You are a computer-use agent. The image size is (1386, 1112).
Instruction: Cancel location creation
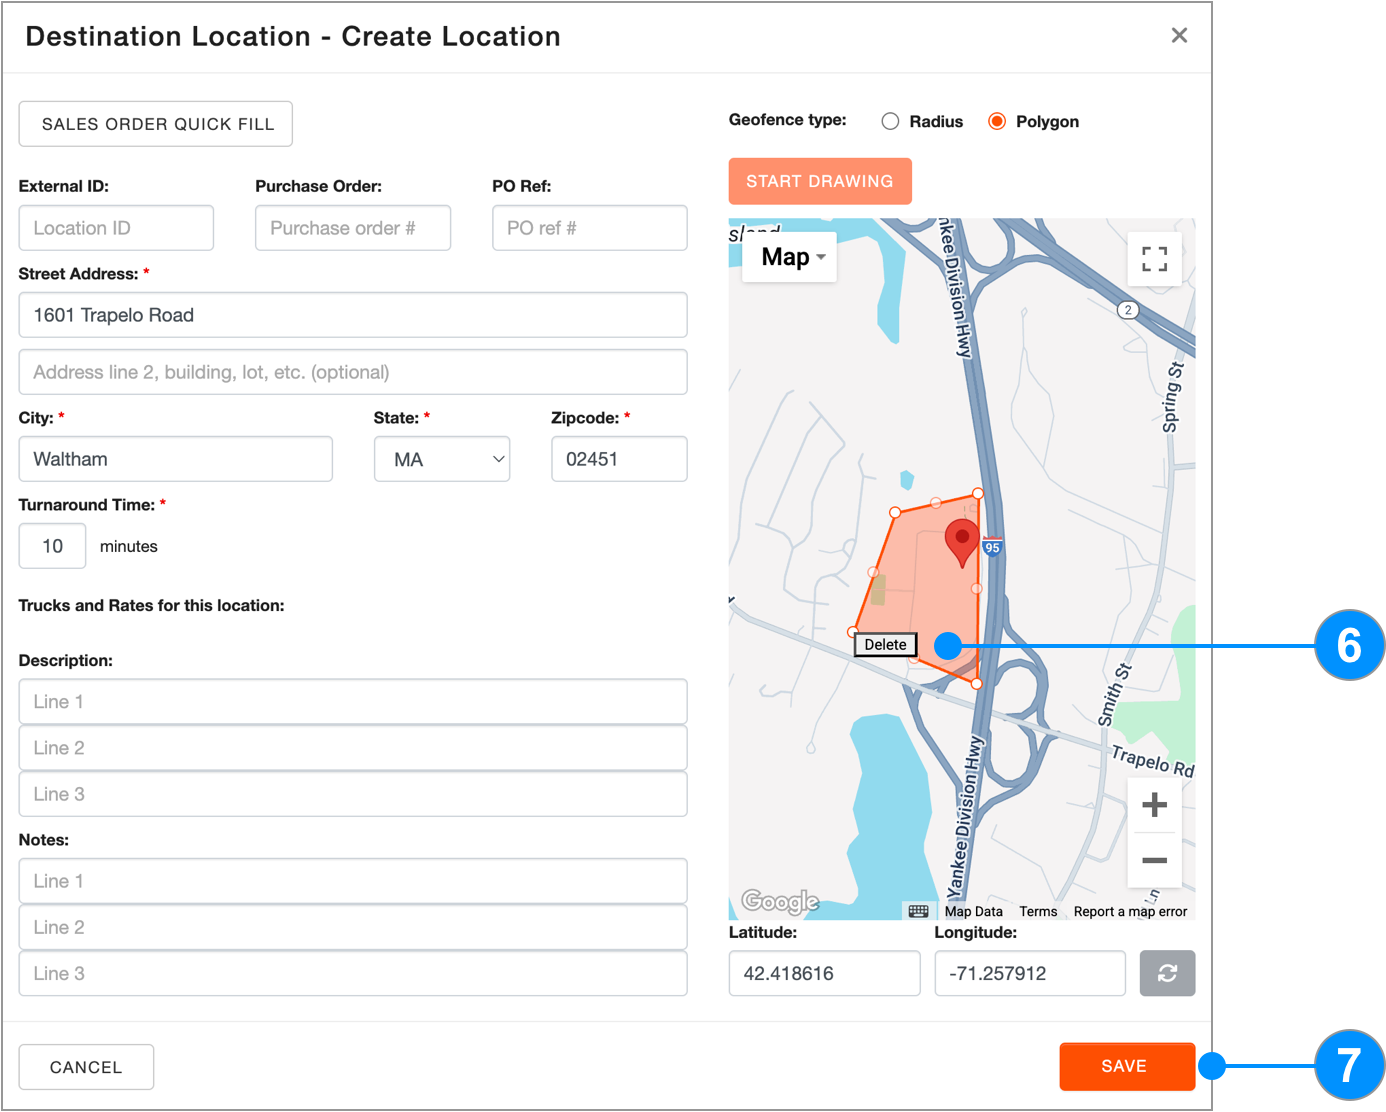86,1067
